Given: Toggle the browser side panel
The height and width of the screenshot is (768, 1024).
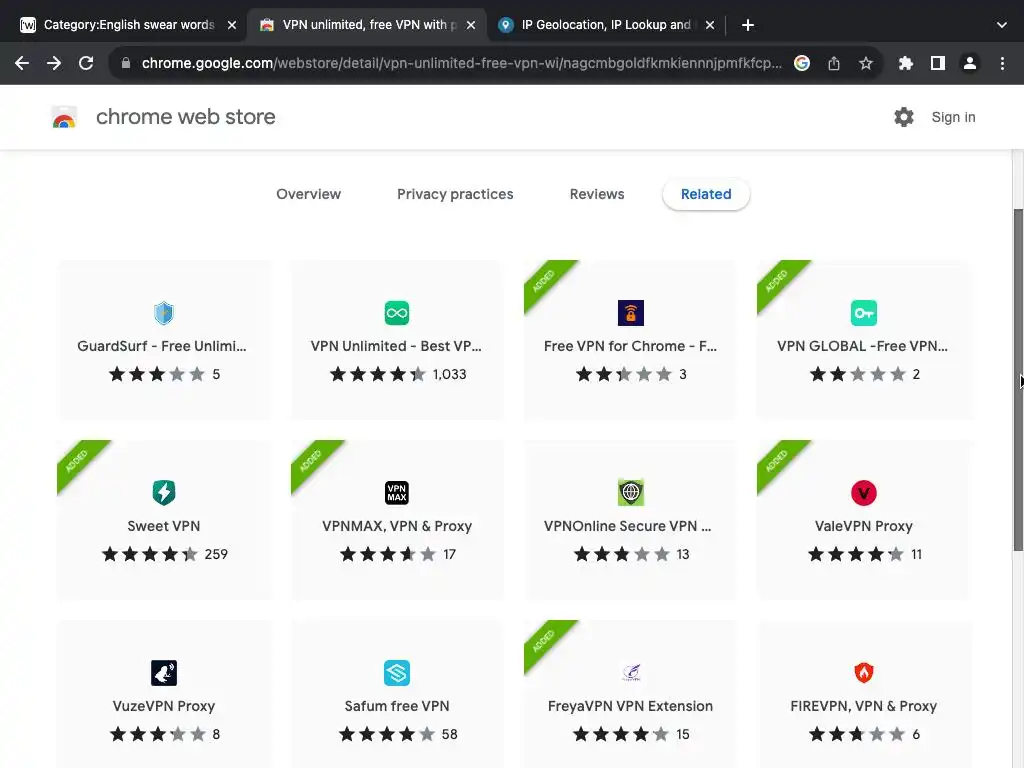Looking at the screenshot, I should coord(937,63).
